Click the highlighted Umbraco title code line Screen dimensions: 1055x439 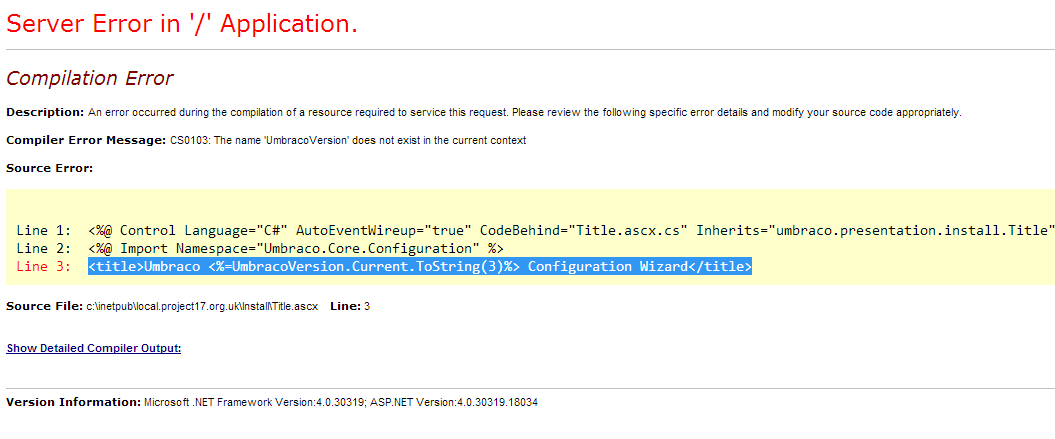[419, 266]
